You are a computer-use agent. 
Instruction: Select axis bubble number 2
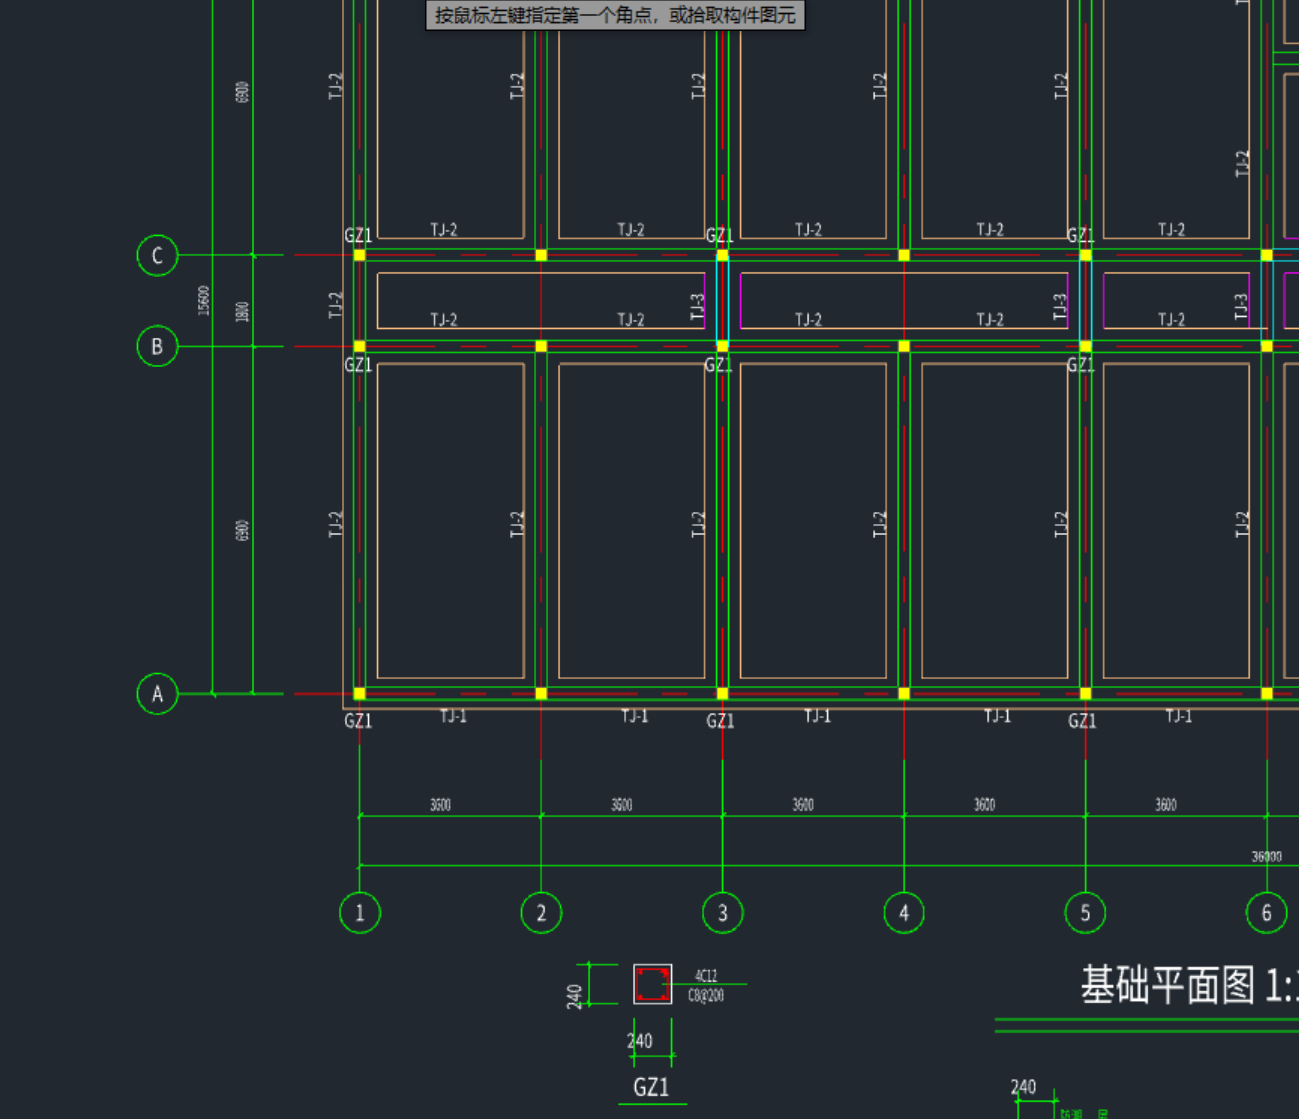click(541, 912)
